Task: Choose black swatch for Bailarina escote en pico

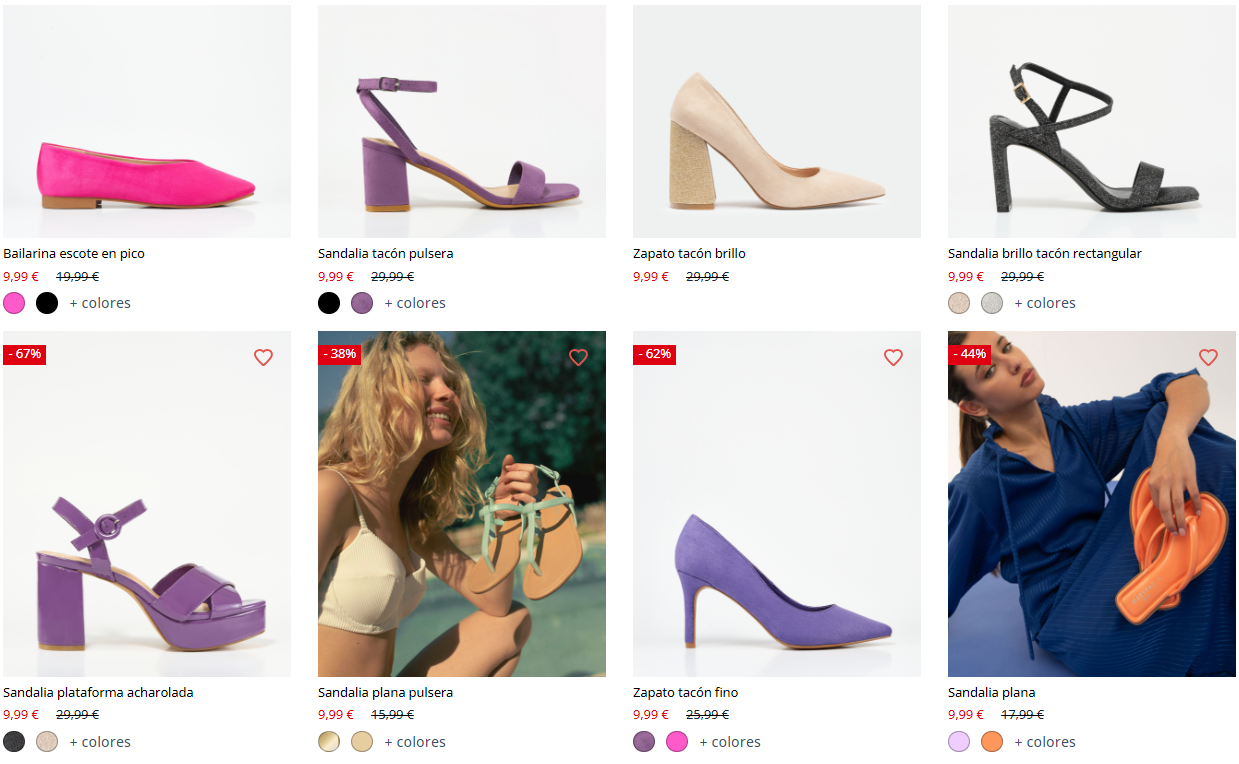Action: (47, 303)
